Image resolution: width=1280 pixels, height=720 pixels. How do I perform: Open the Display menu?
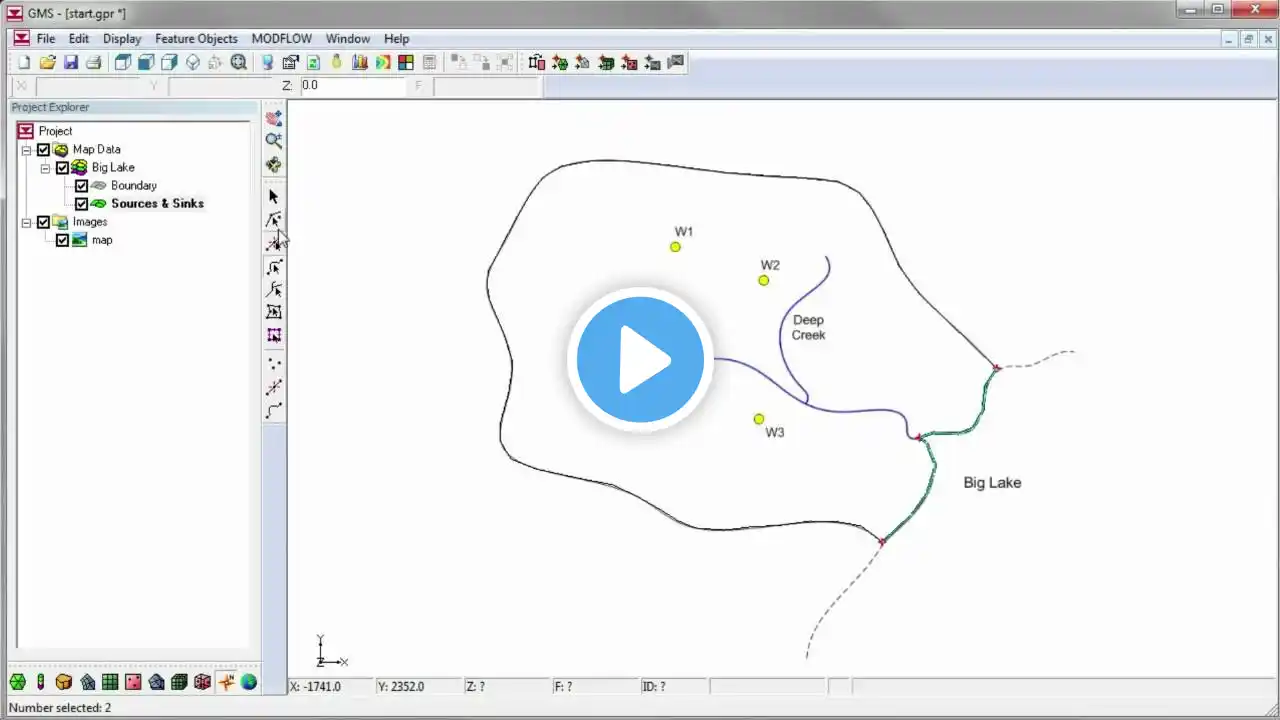tap(122, 39)
